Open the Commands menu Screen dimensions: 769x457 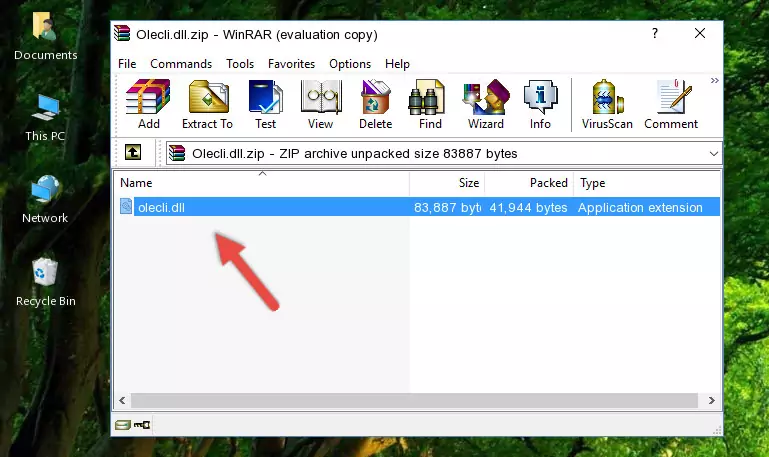click(181, 64)
